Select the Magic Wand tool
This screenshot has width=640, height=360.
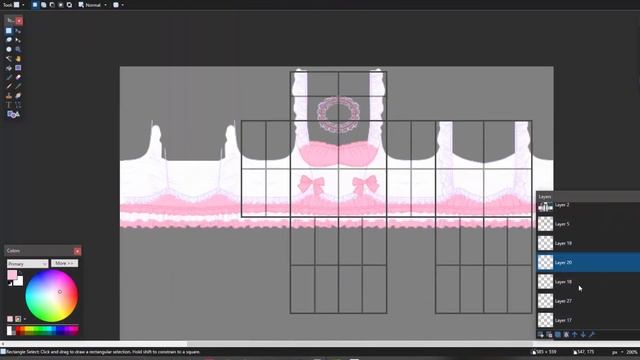pos(9,59)
